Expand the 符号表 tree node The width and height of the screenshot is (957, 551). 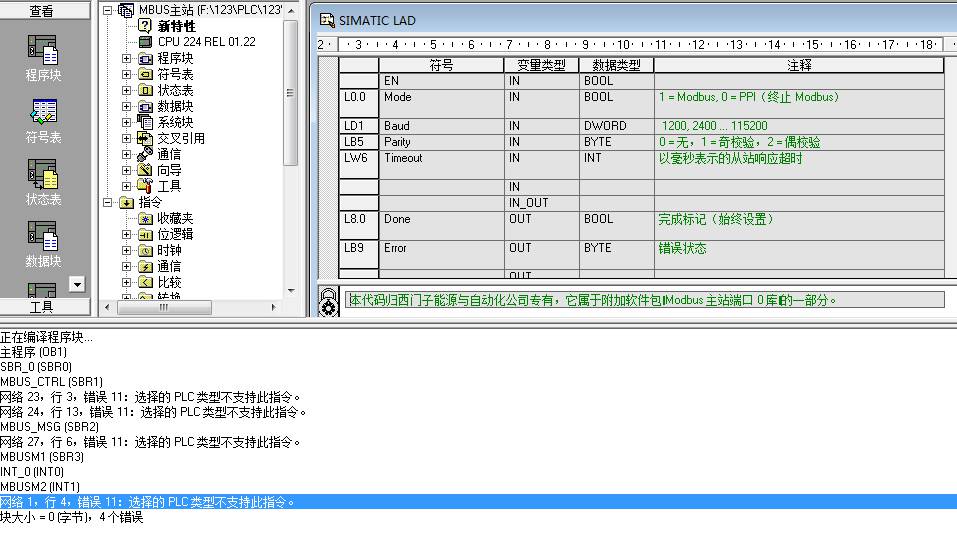coord(126,74)
